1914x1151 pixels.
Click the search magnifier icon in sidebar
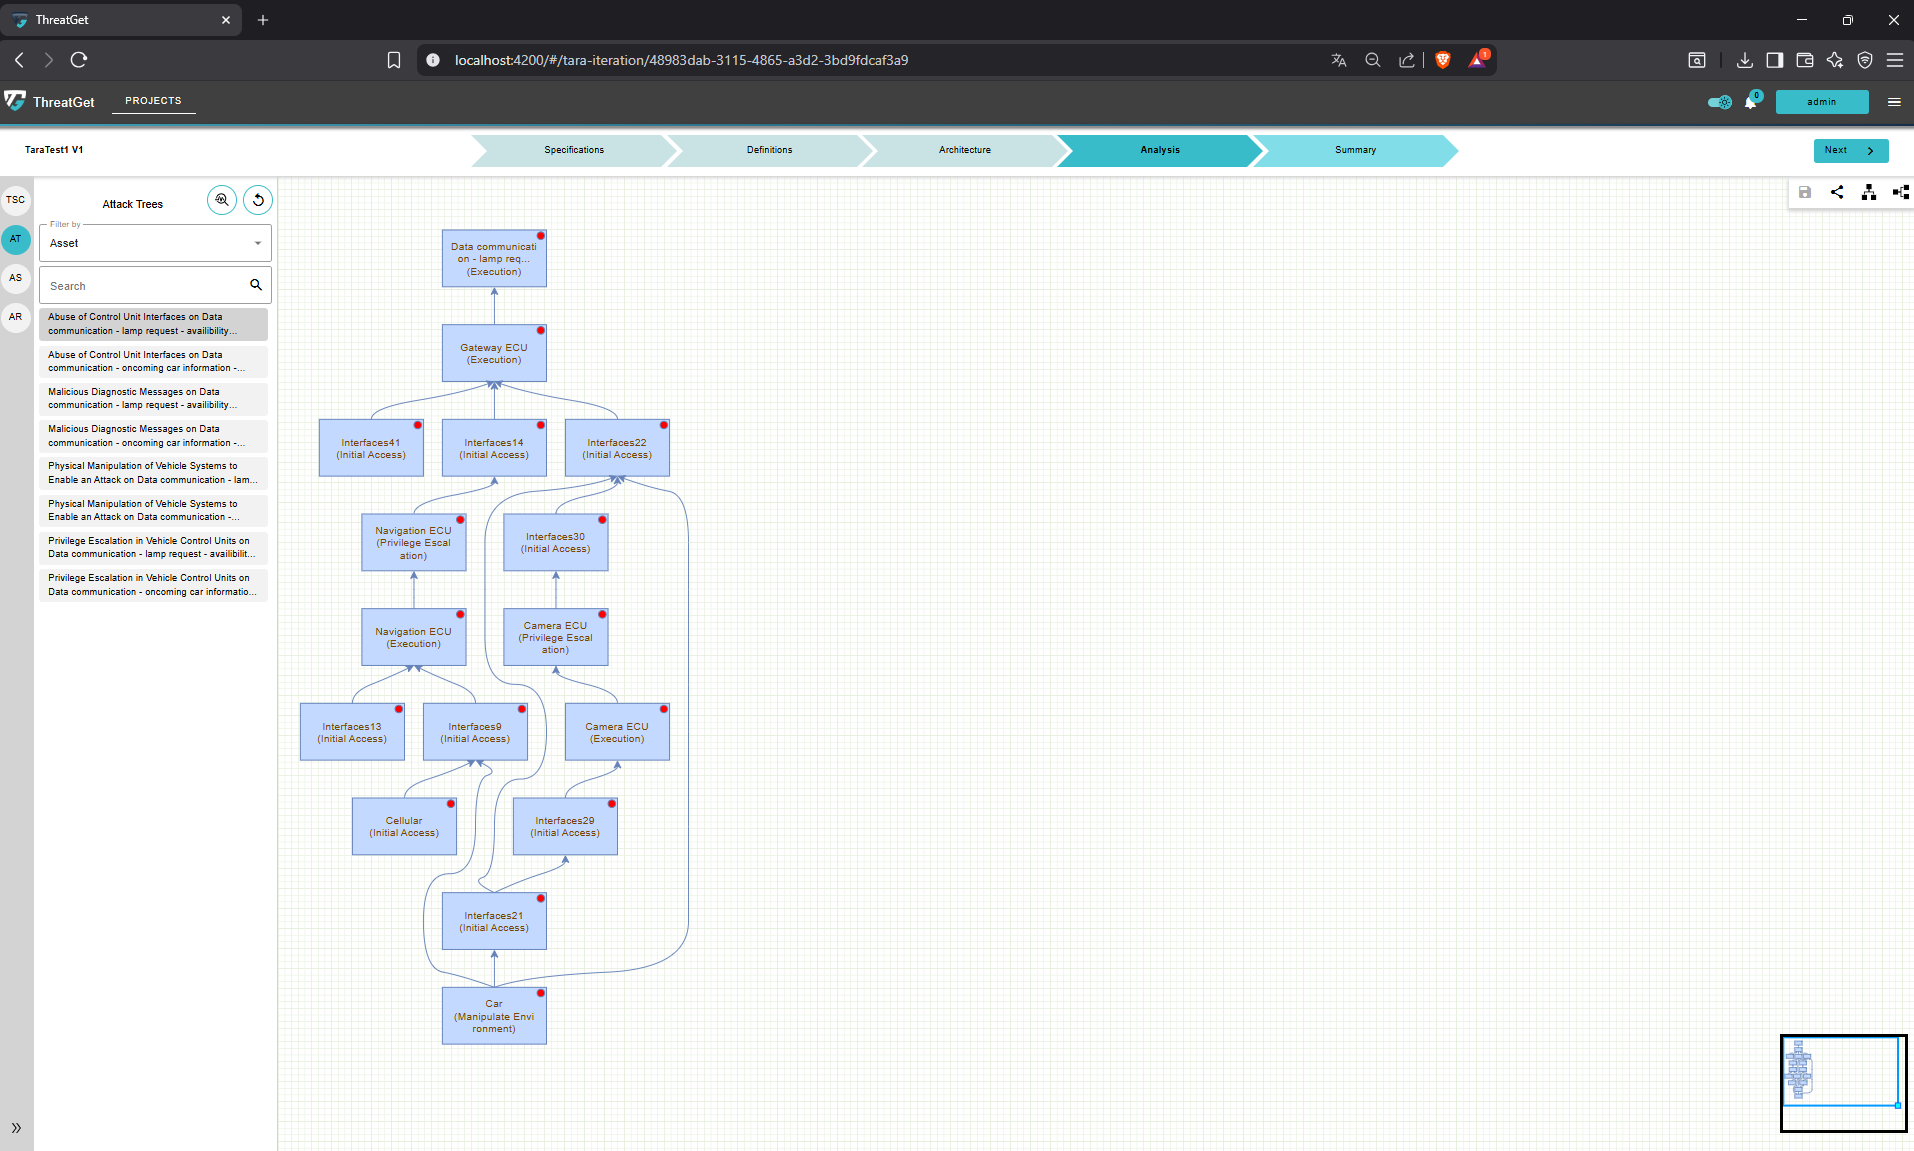tap(256, 285)
